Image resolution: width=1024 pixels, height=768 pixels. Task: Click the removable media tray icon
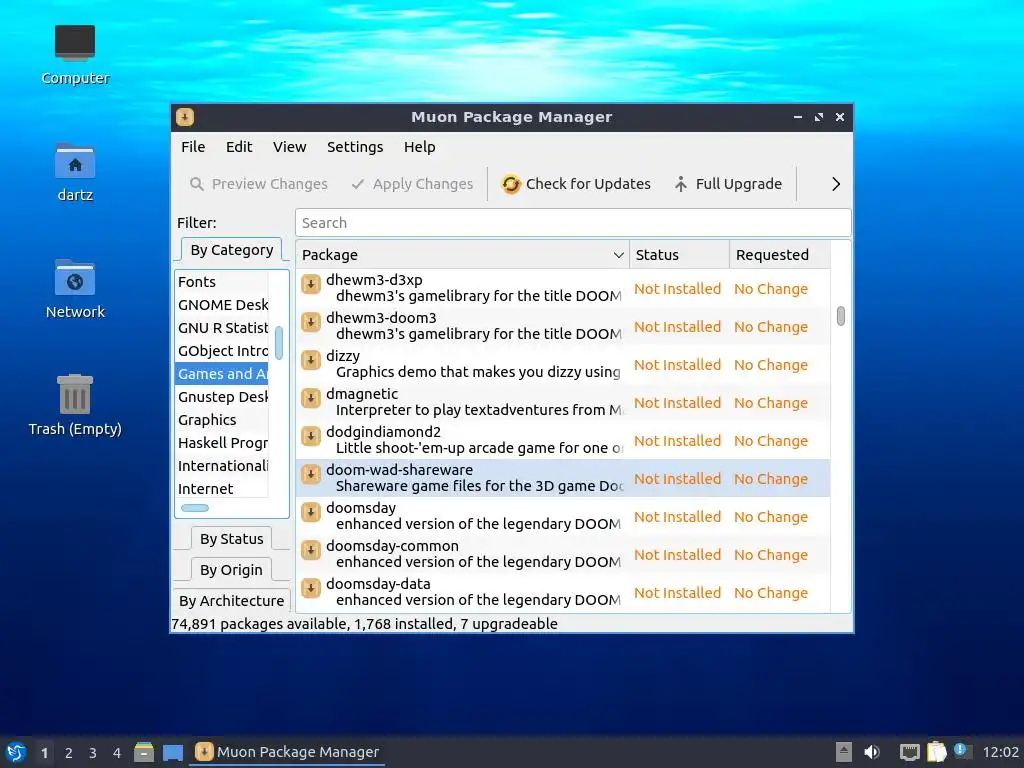pyautogui.click(x=844, y=752)
